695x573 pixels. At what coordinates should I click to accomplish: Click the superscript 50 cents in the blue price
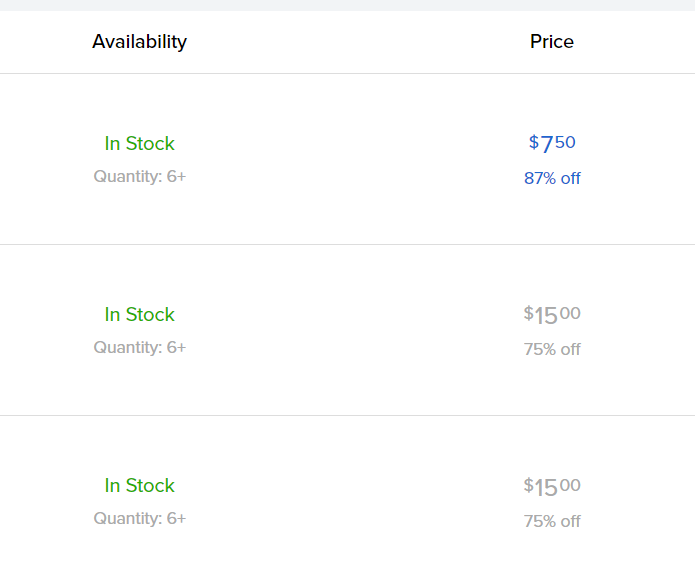(566, 142)
